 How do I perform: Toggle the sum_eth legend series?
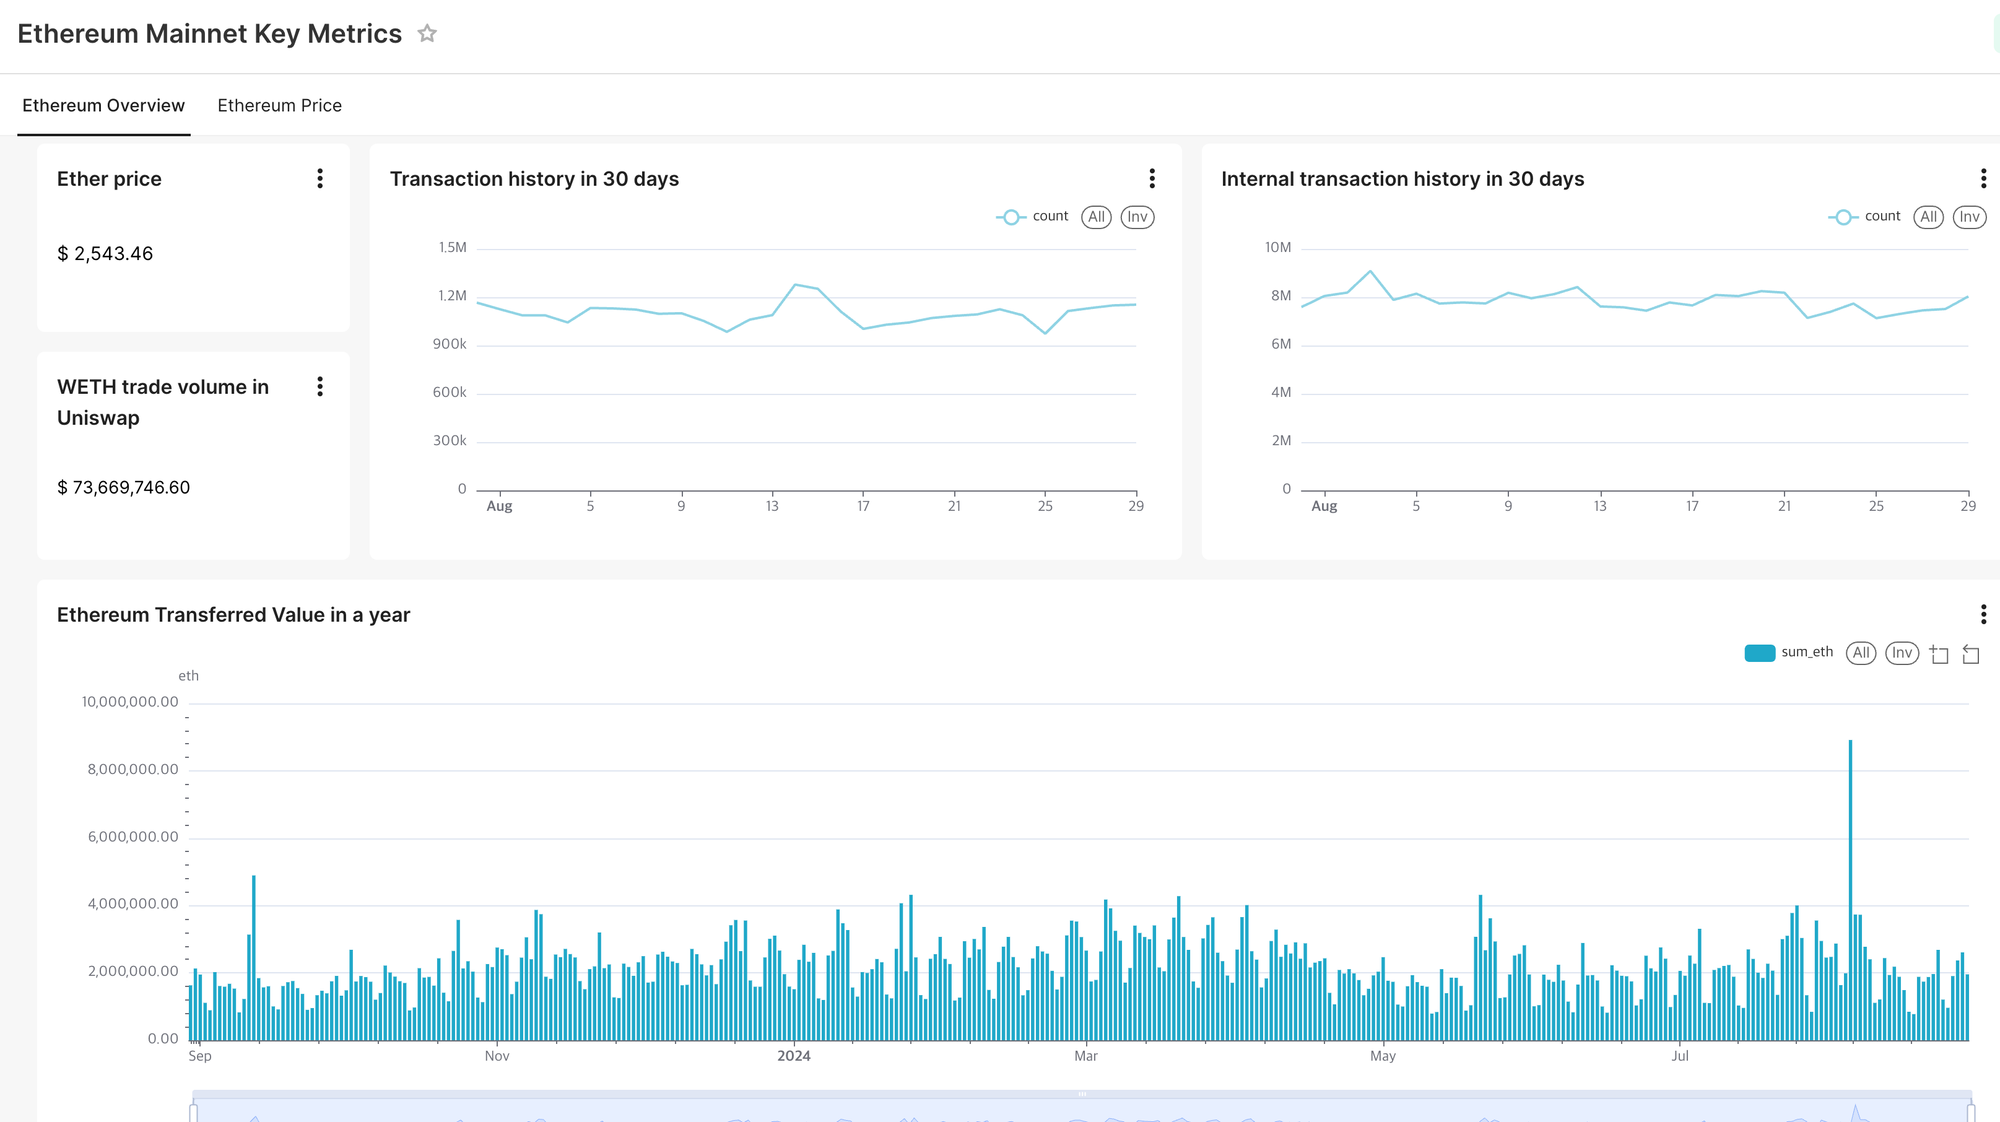click(x=1789, y=653)
